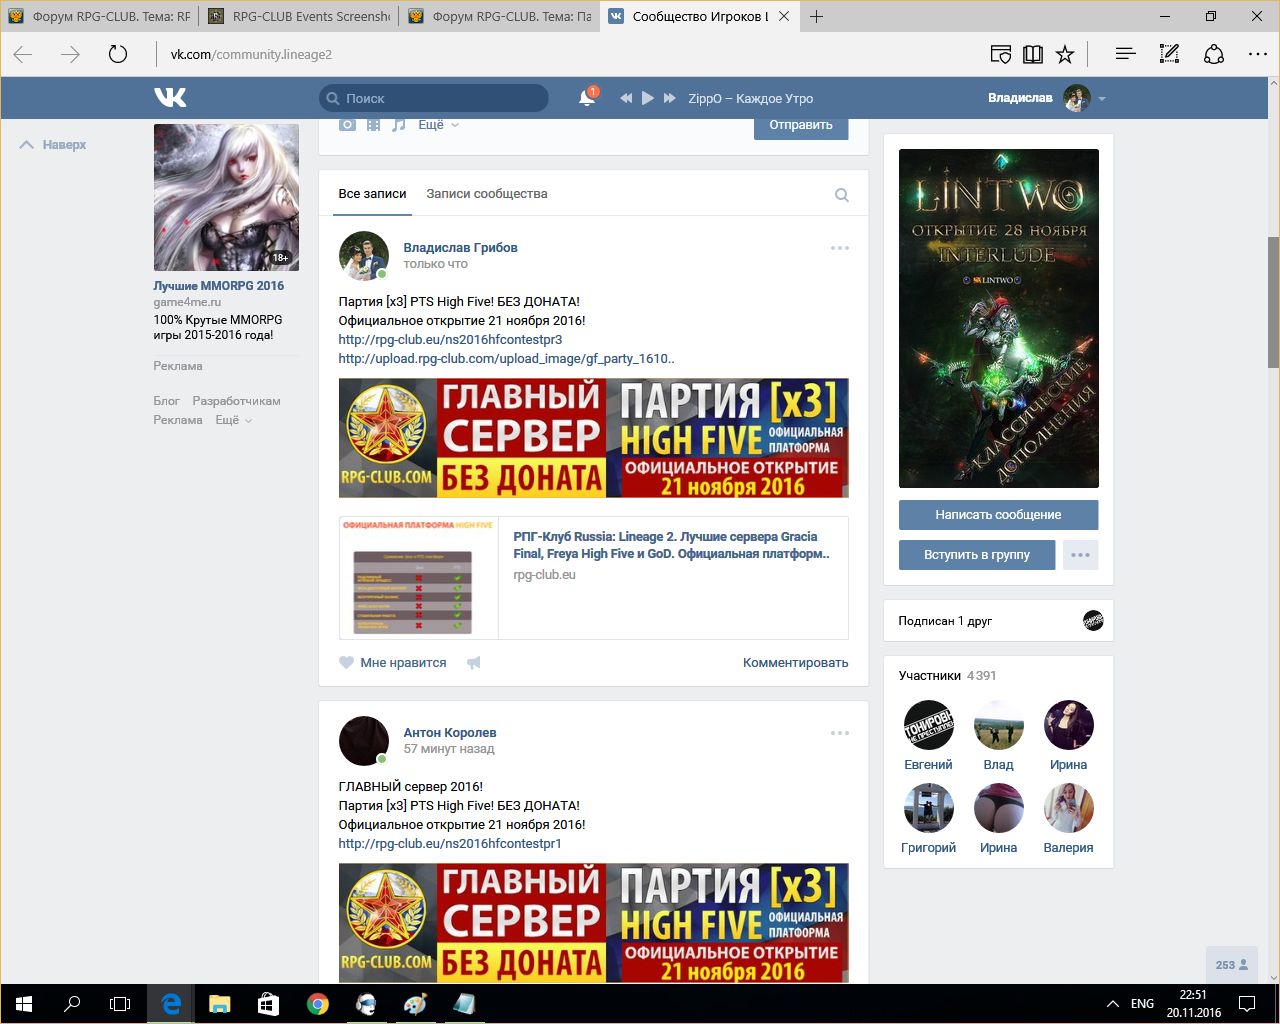The height and width of the screenshot is (1024, 1280).
Task: Open the 253 online friends chat button
Action: 1231,965
